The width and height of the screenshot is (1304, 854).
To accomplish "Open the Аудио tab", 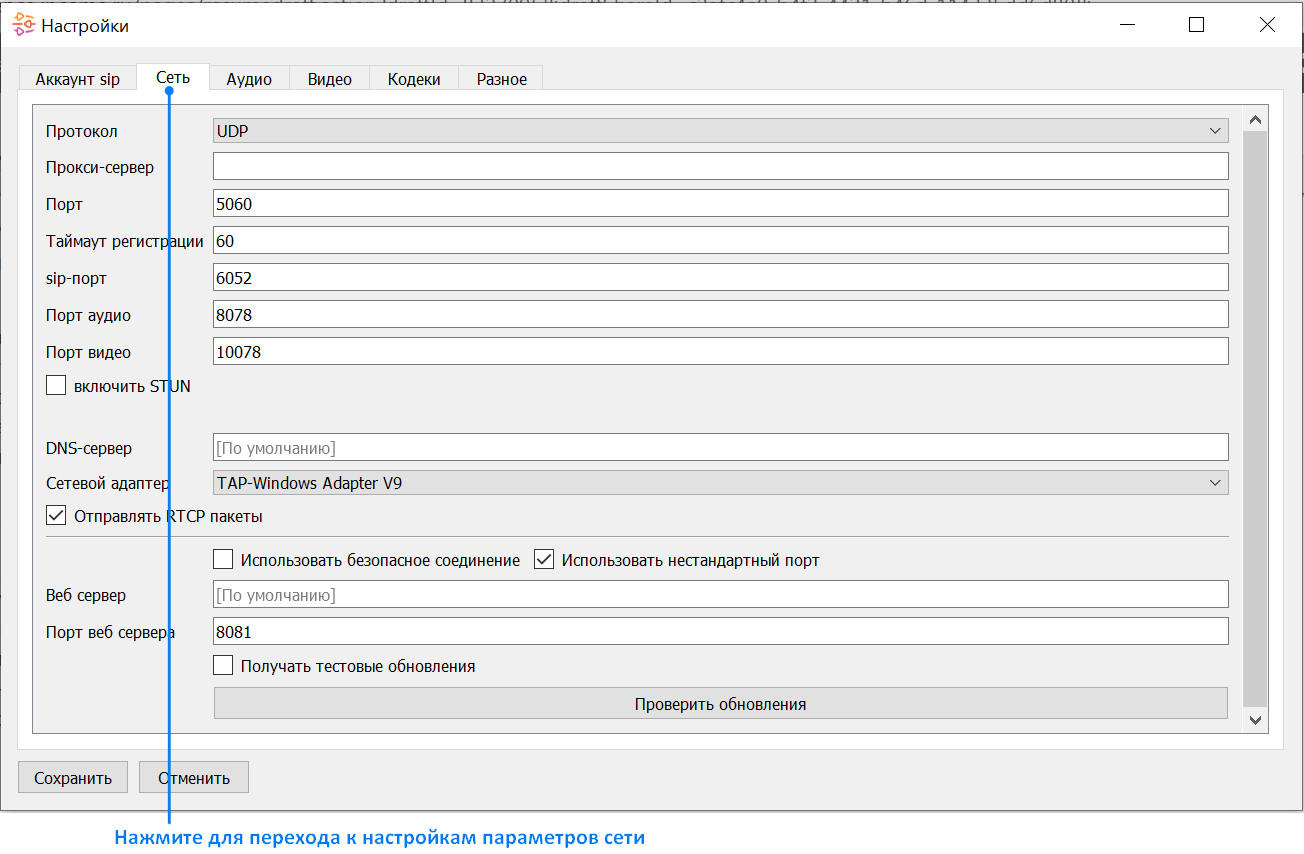I will 249,79.
